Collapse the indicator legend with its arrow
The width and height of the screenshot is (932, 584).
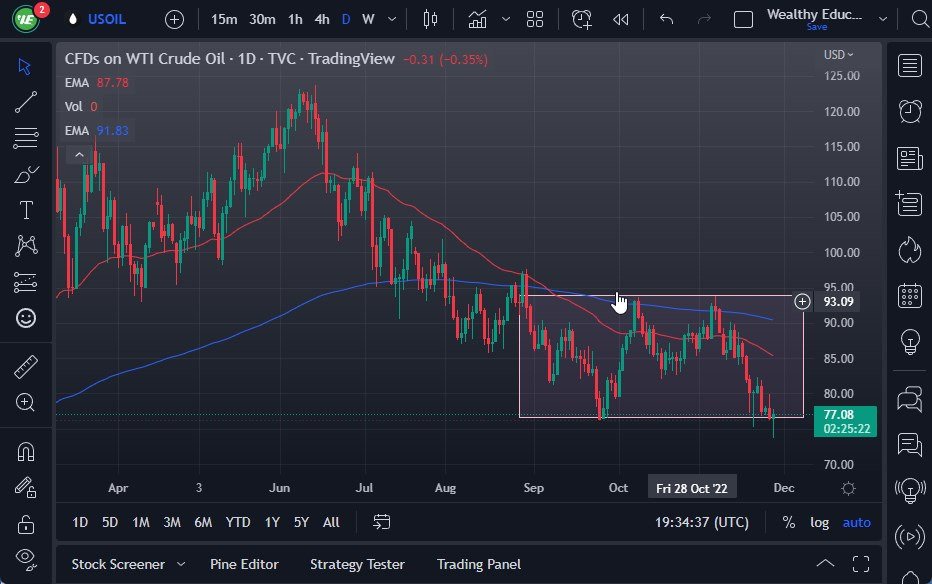tap(79, 154)
